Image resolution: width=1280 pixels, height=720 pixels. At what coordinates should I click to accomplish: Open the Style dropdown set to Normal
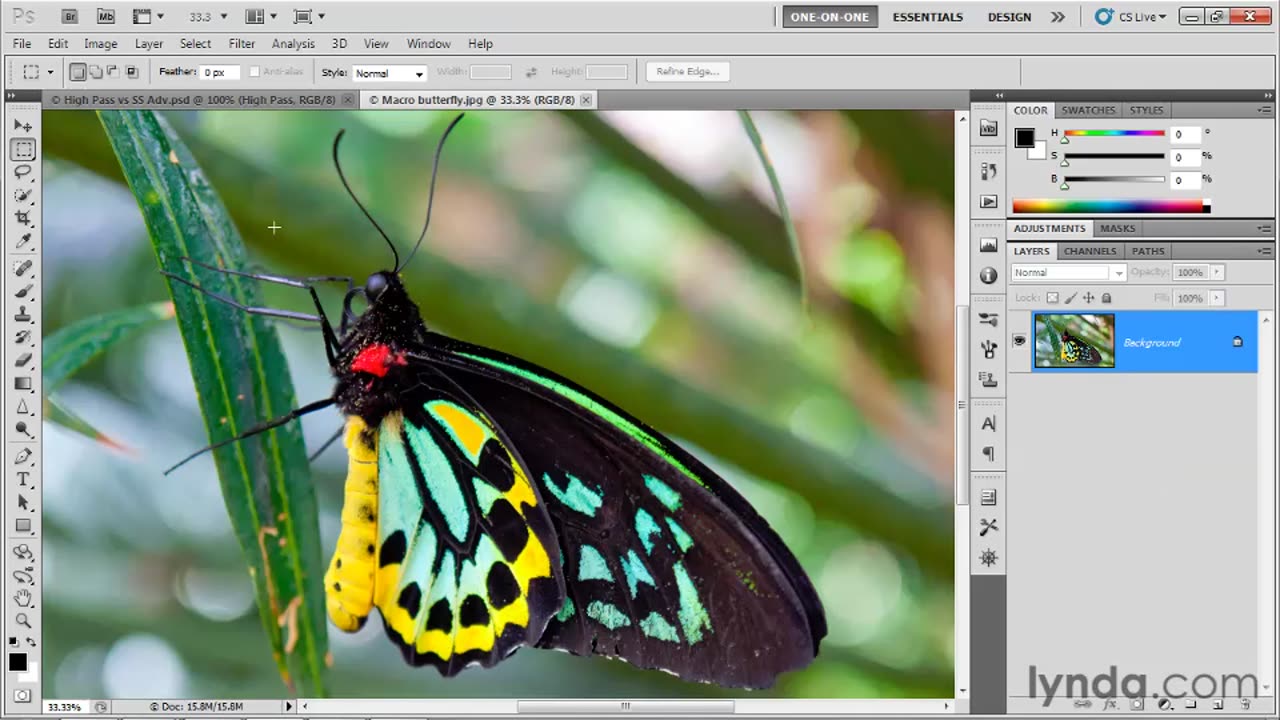[x=389, y=73]
